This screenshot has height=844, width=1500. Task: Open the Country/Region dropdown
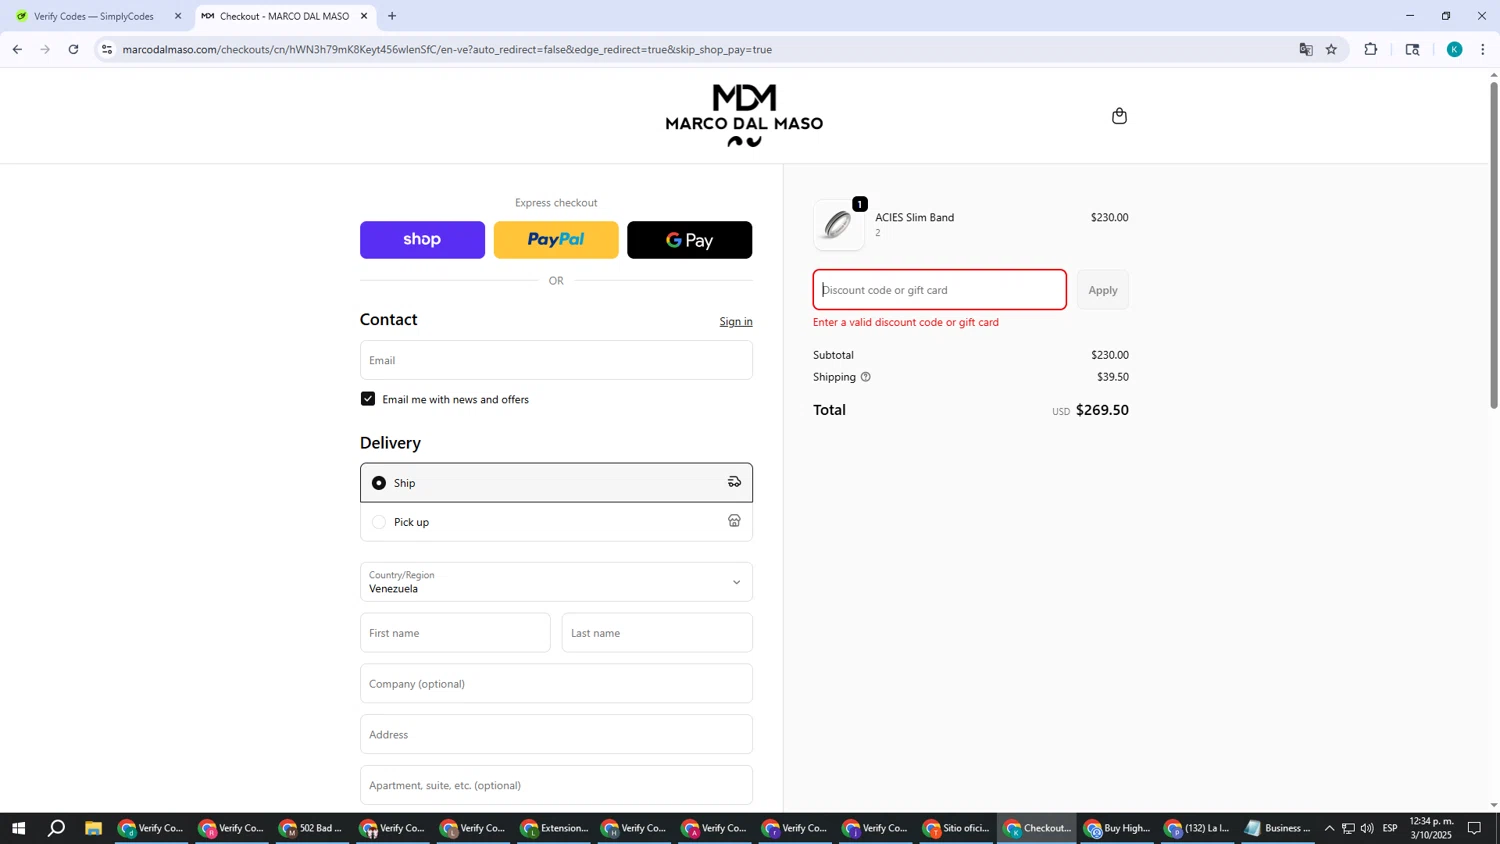(x=556, y=582)
